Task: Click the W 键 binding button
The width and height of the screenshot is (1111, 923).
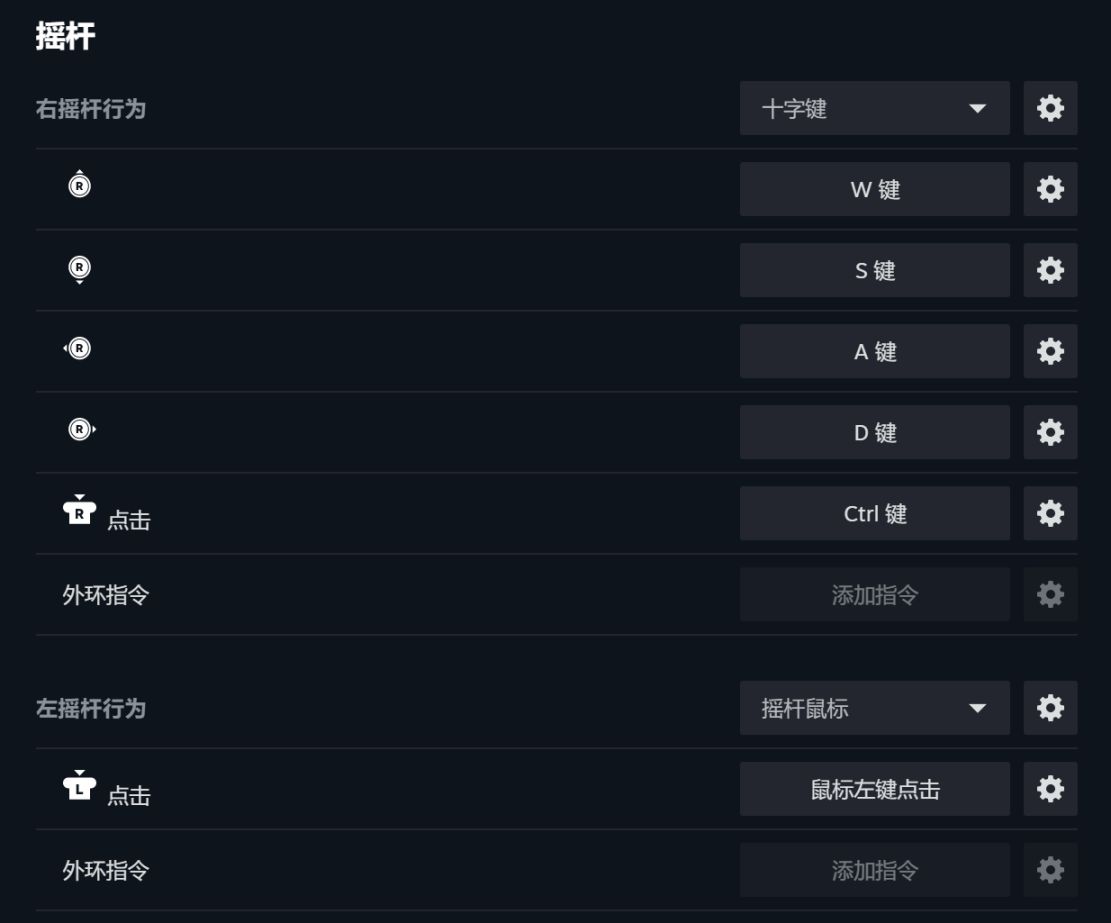Action: pos(874,189)
